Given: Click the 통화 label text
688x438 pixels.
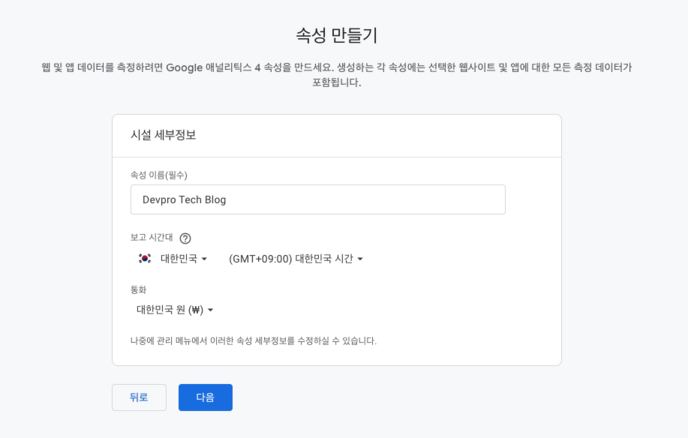Looking at the screenshot, I should pyautogui.click(x=138, y=290).
